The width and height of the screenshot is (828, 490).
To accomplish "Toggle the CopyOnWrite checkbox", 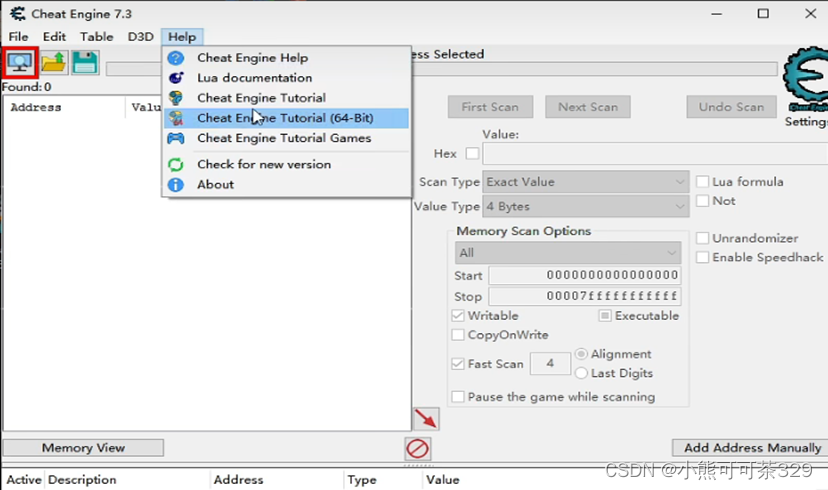I will coord(458,335).
